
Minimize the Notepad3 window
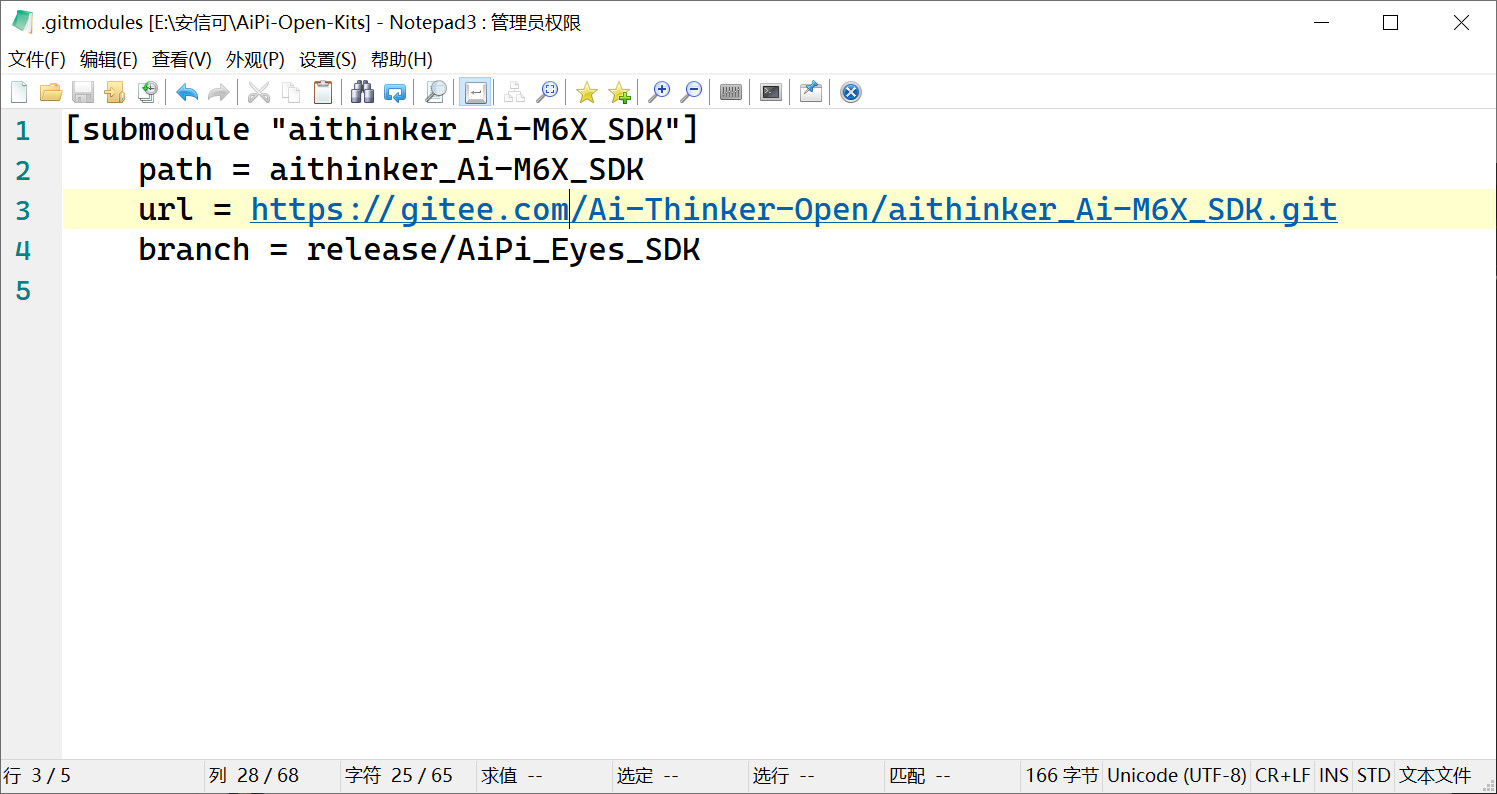1319,23
